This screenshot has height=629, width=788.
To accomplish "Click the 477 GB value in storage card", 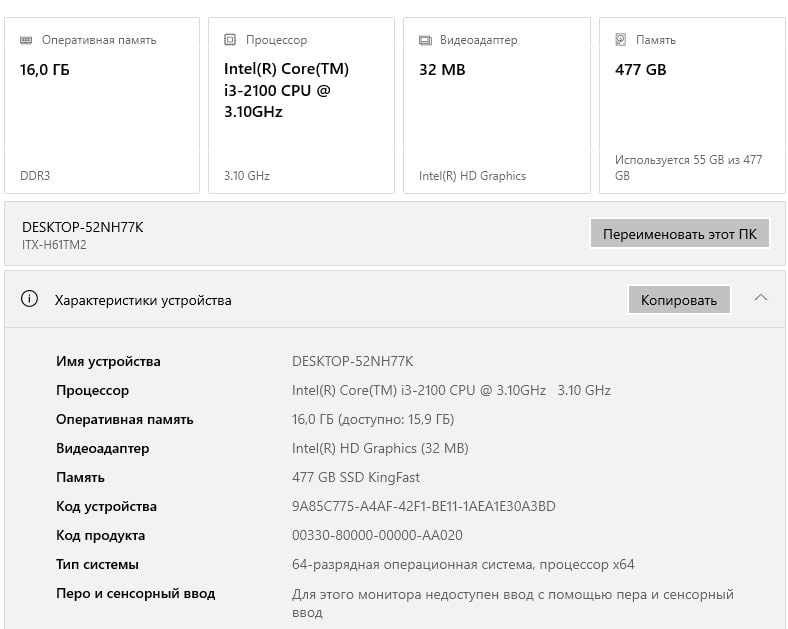I will coord(641,70).
